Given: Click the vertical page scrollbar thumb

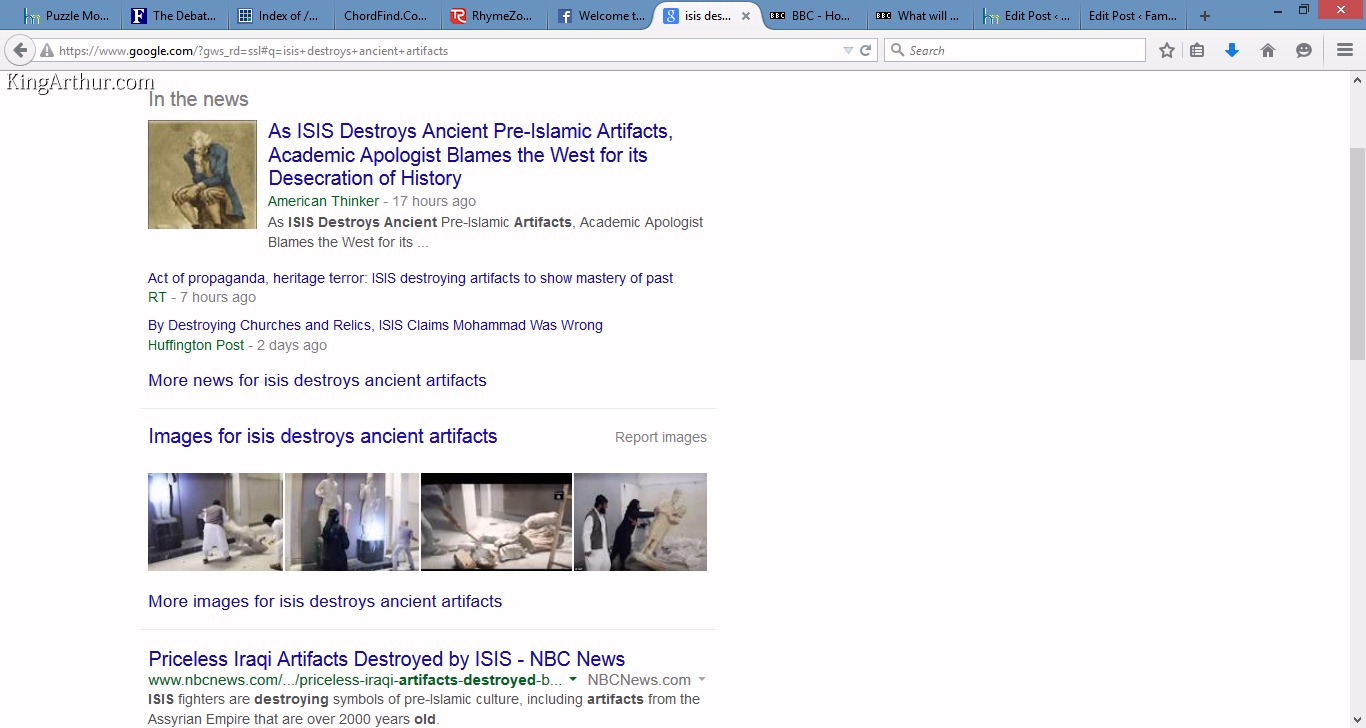Looking at the screenshot, I should coord(1357,254).
